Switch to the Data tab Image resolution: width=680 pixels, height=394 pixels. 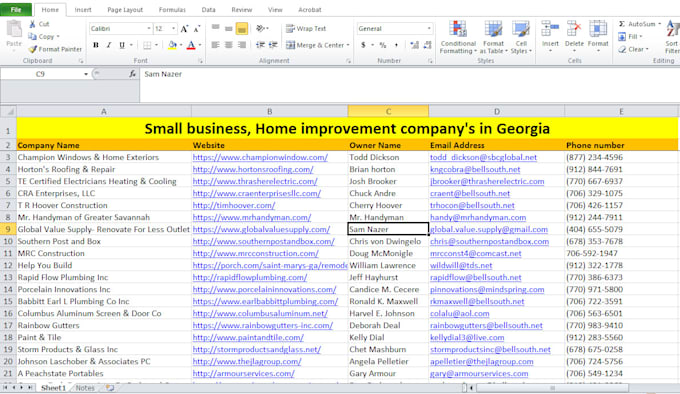tap(209, 10)
